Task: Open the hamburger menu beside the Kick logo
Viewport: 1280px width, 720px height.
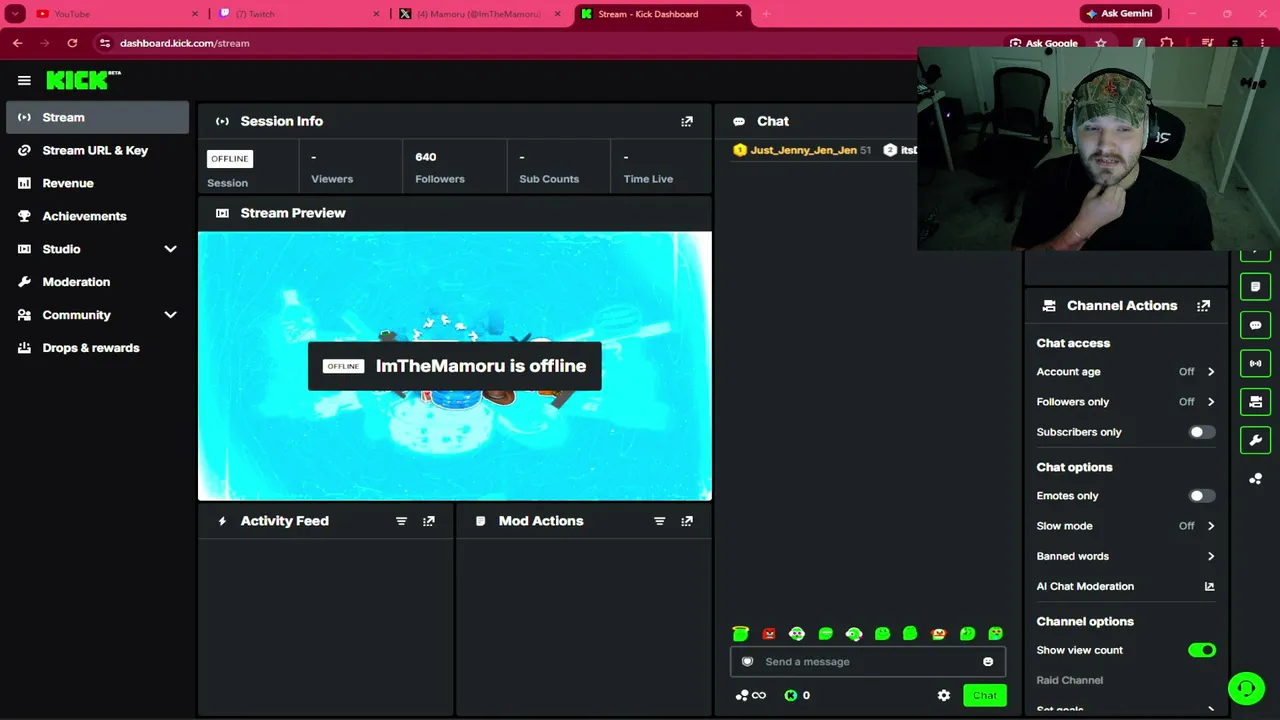Action: click(24, 80)
